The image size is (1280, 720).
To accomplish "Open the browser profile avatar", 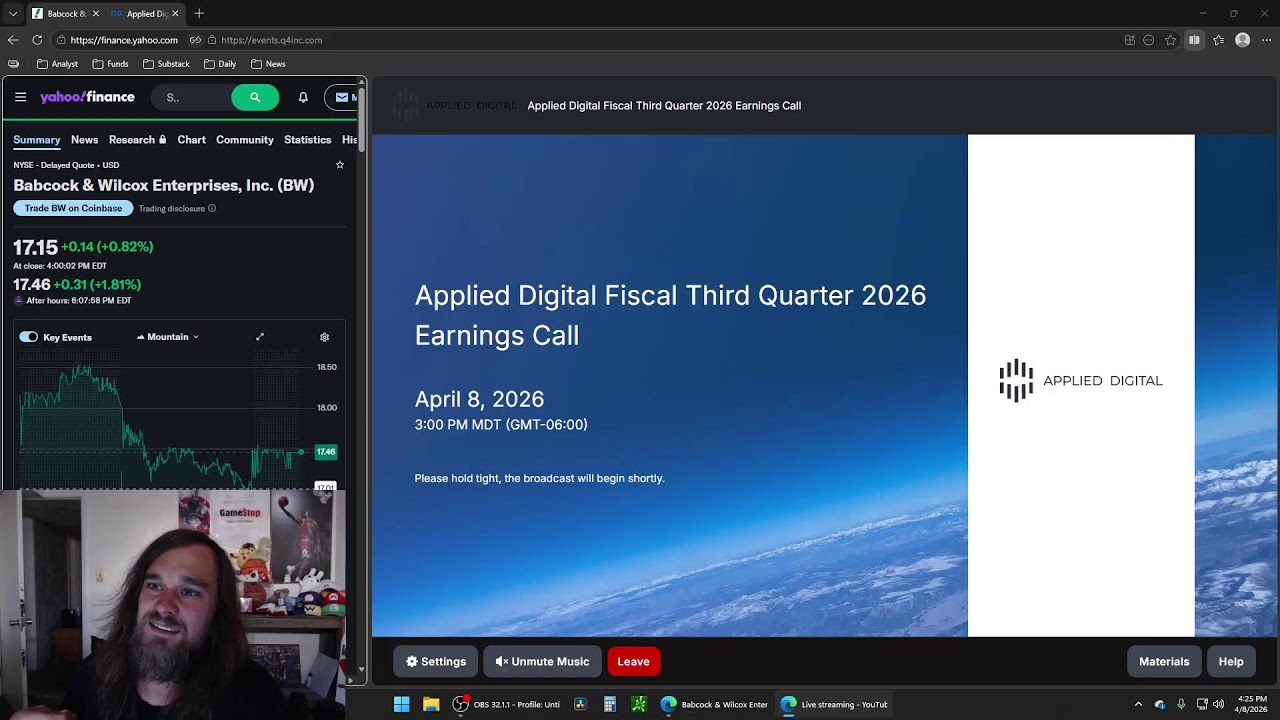I will click(x=1242, y=40).
